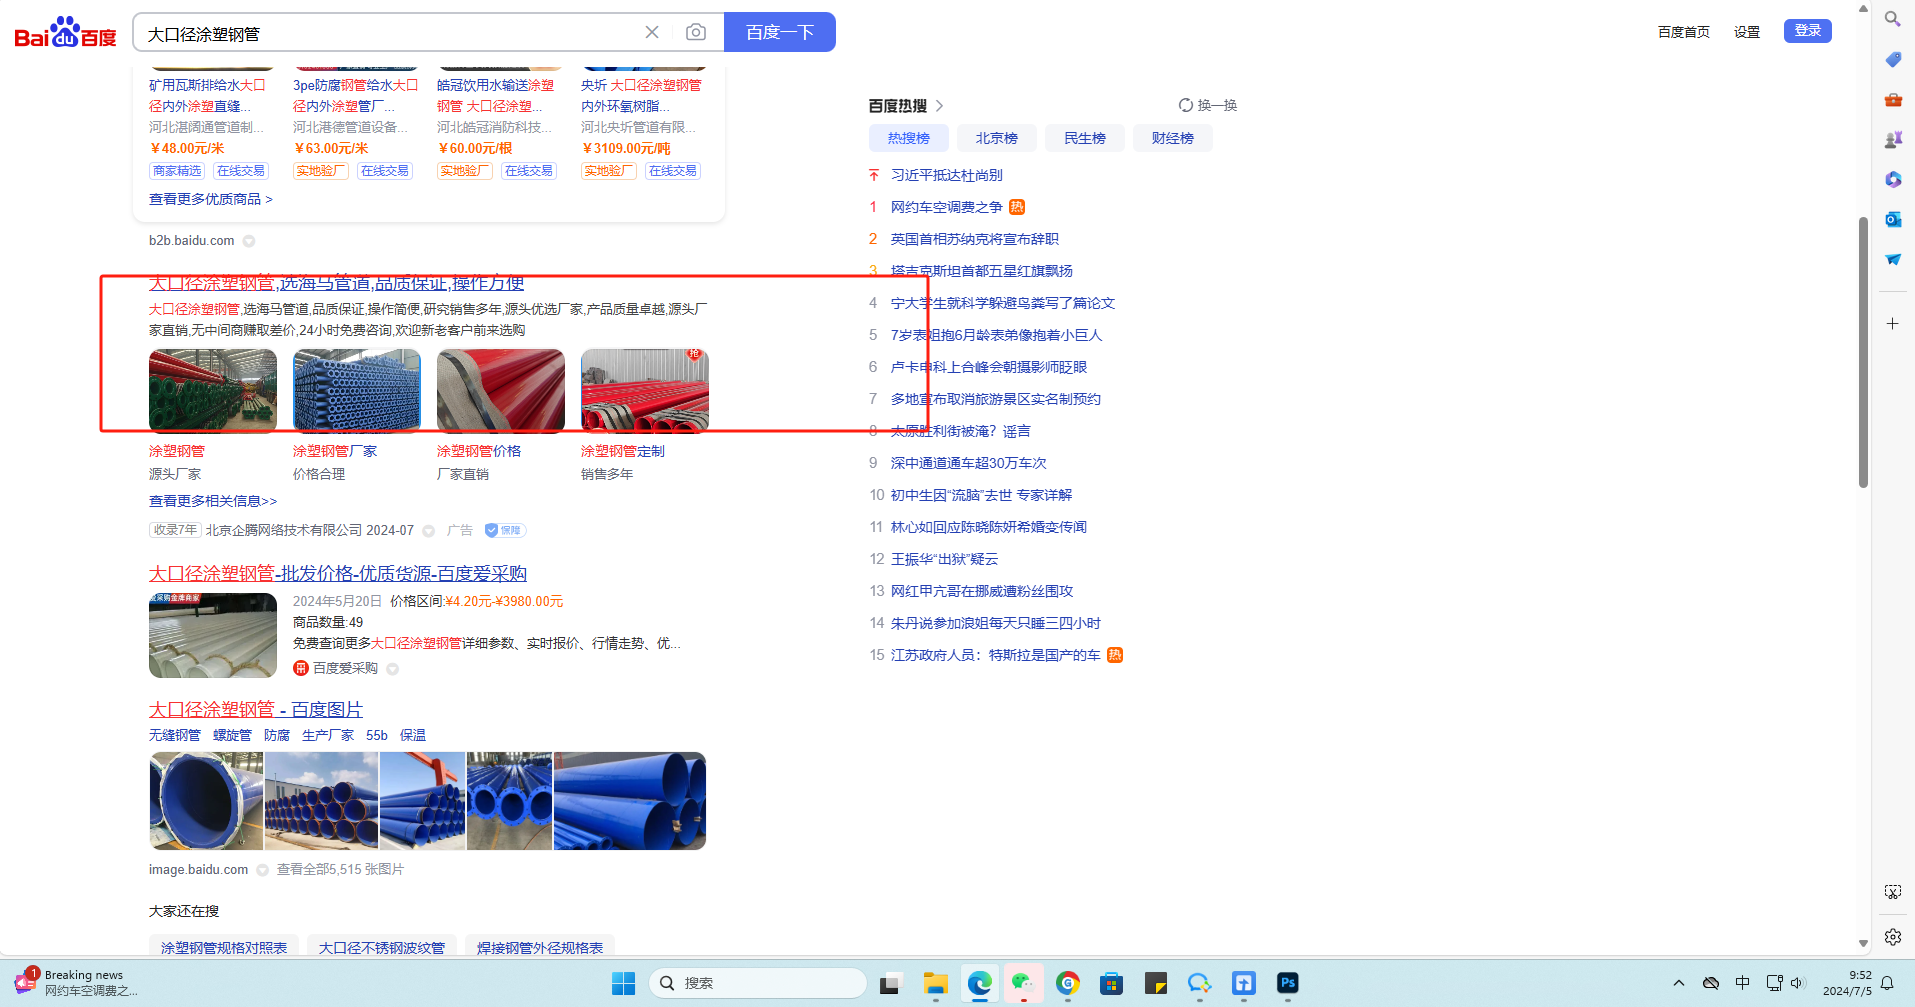1915x1007 pixels.
Task: Open the Edge sidebar Outlook icon
Action: 1893,220
